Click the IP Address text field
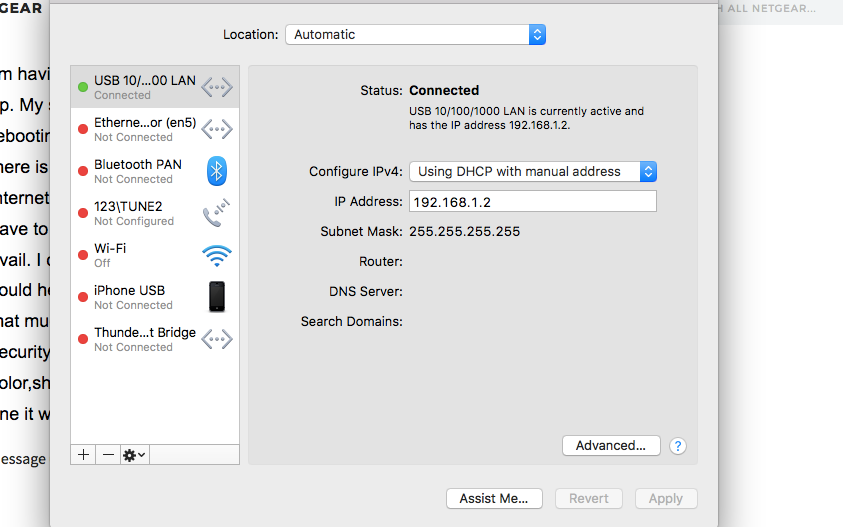Viewport: 843px width, 527px height. [x=533, y=202]
